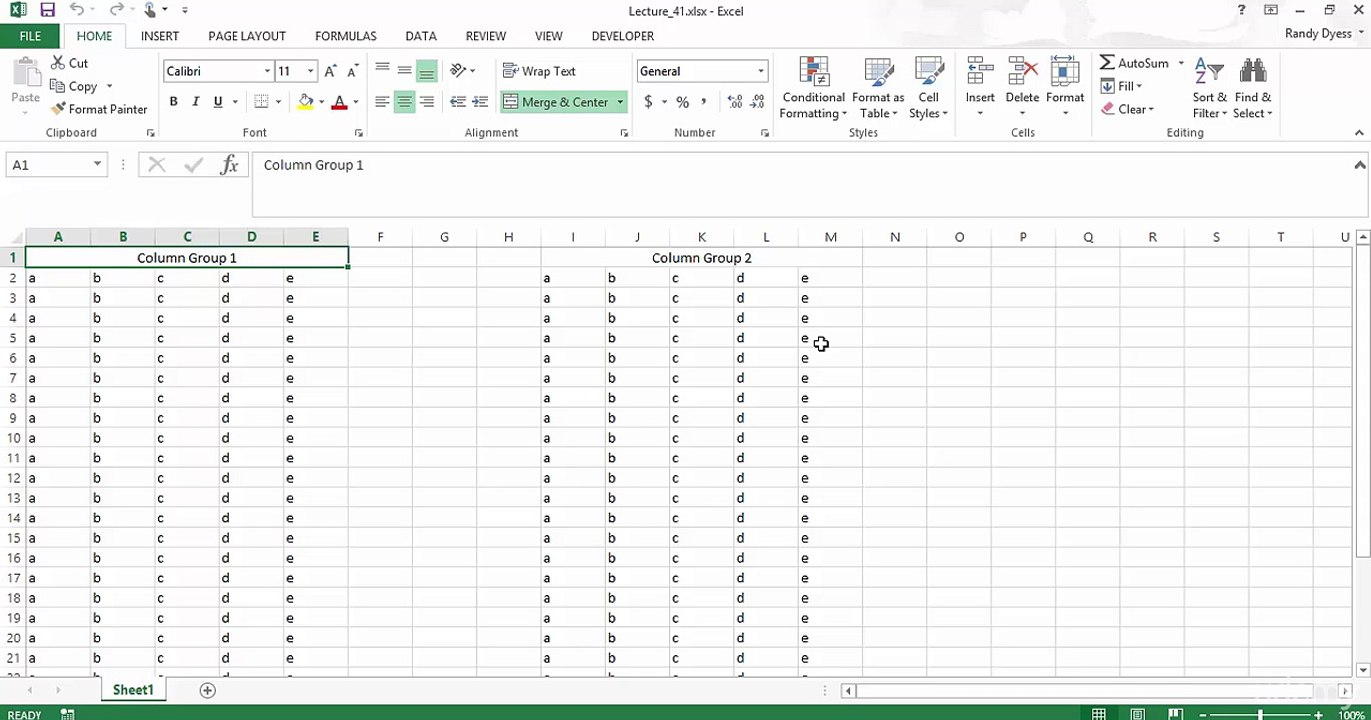This screenshot has height=720, width=1371.
Task: Toggle Underline formatting
Action: tap(218, 102)
